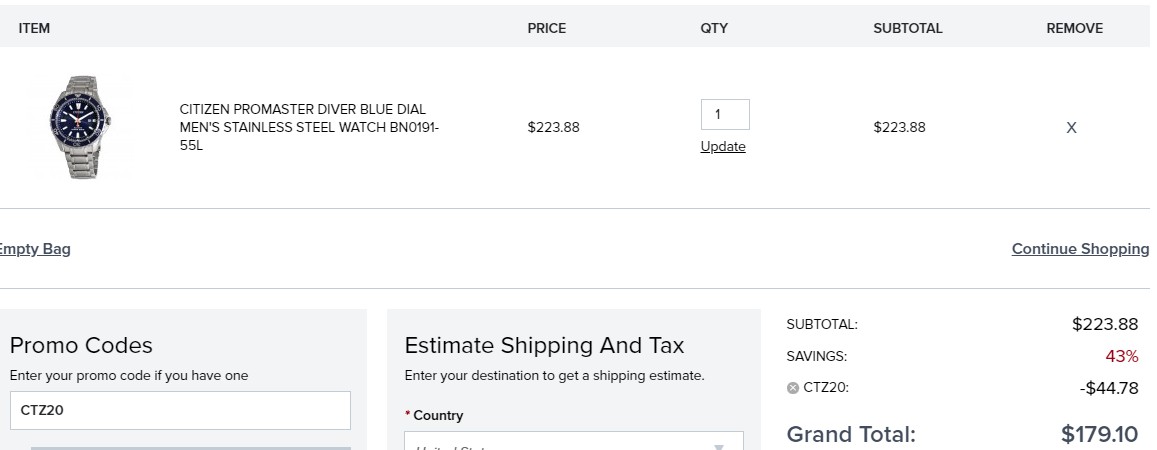Screen dimensions: 1157x450
Task: Remove the CTZ20 promo code via circle-x icon
Action: pyautogui.click(x=792, y=388)
